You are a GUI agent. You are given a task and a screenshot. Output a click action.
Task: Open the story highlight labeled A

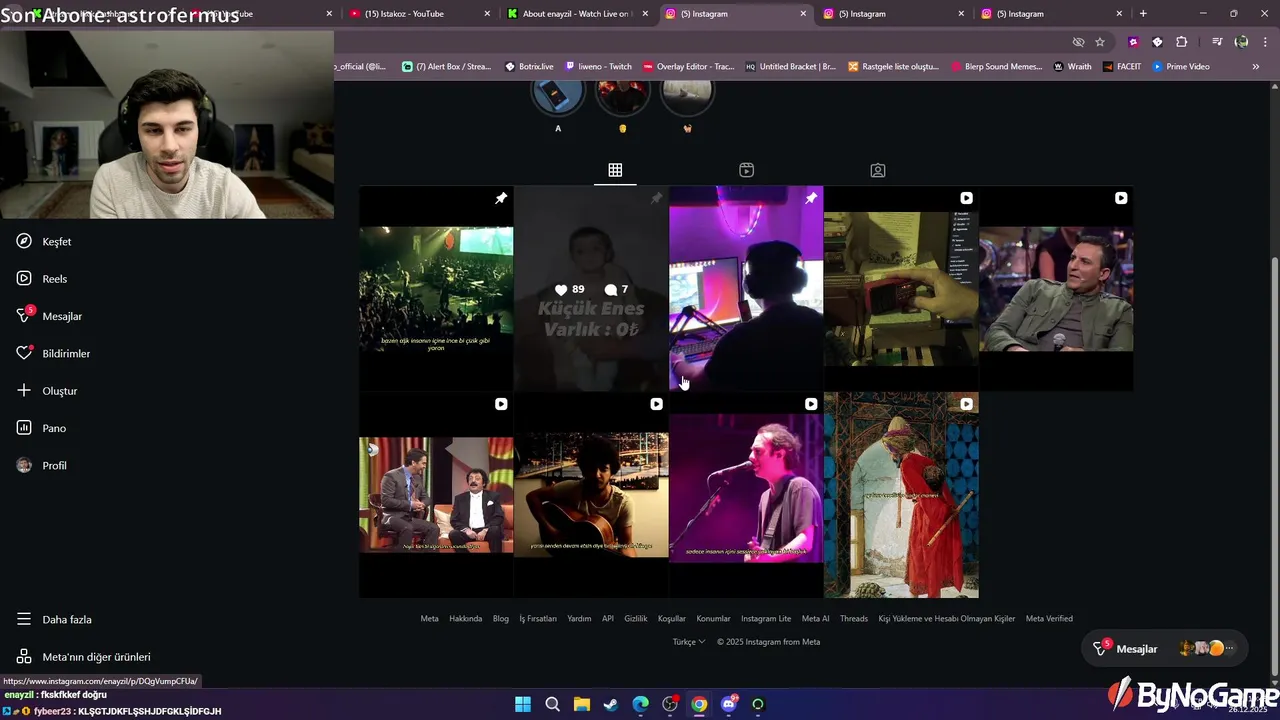(558, 104)
